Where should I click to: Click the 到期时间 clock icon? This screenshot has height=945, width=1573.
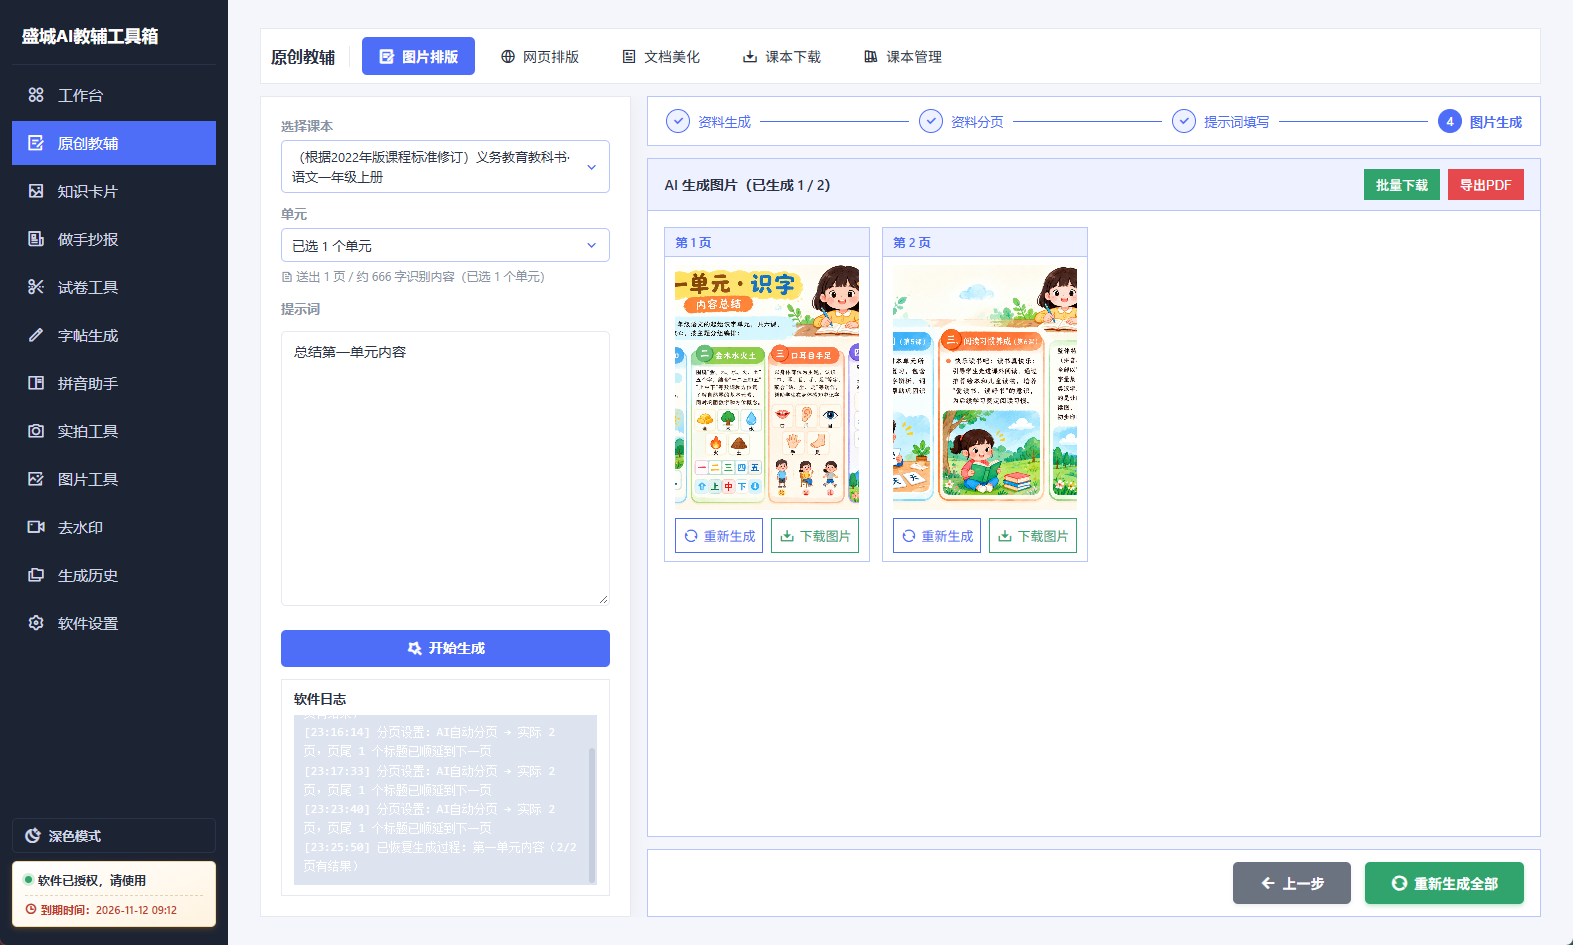[31, 910]
